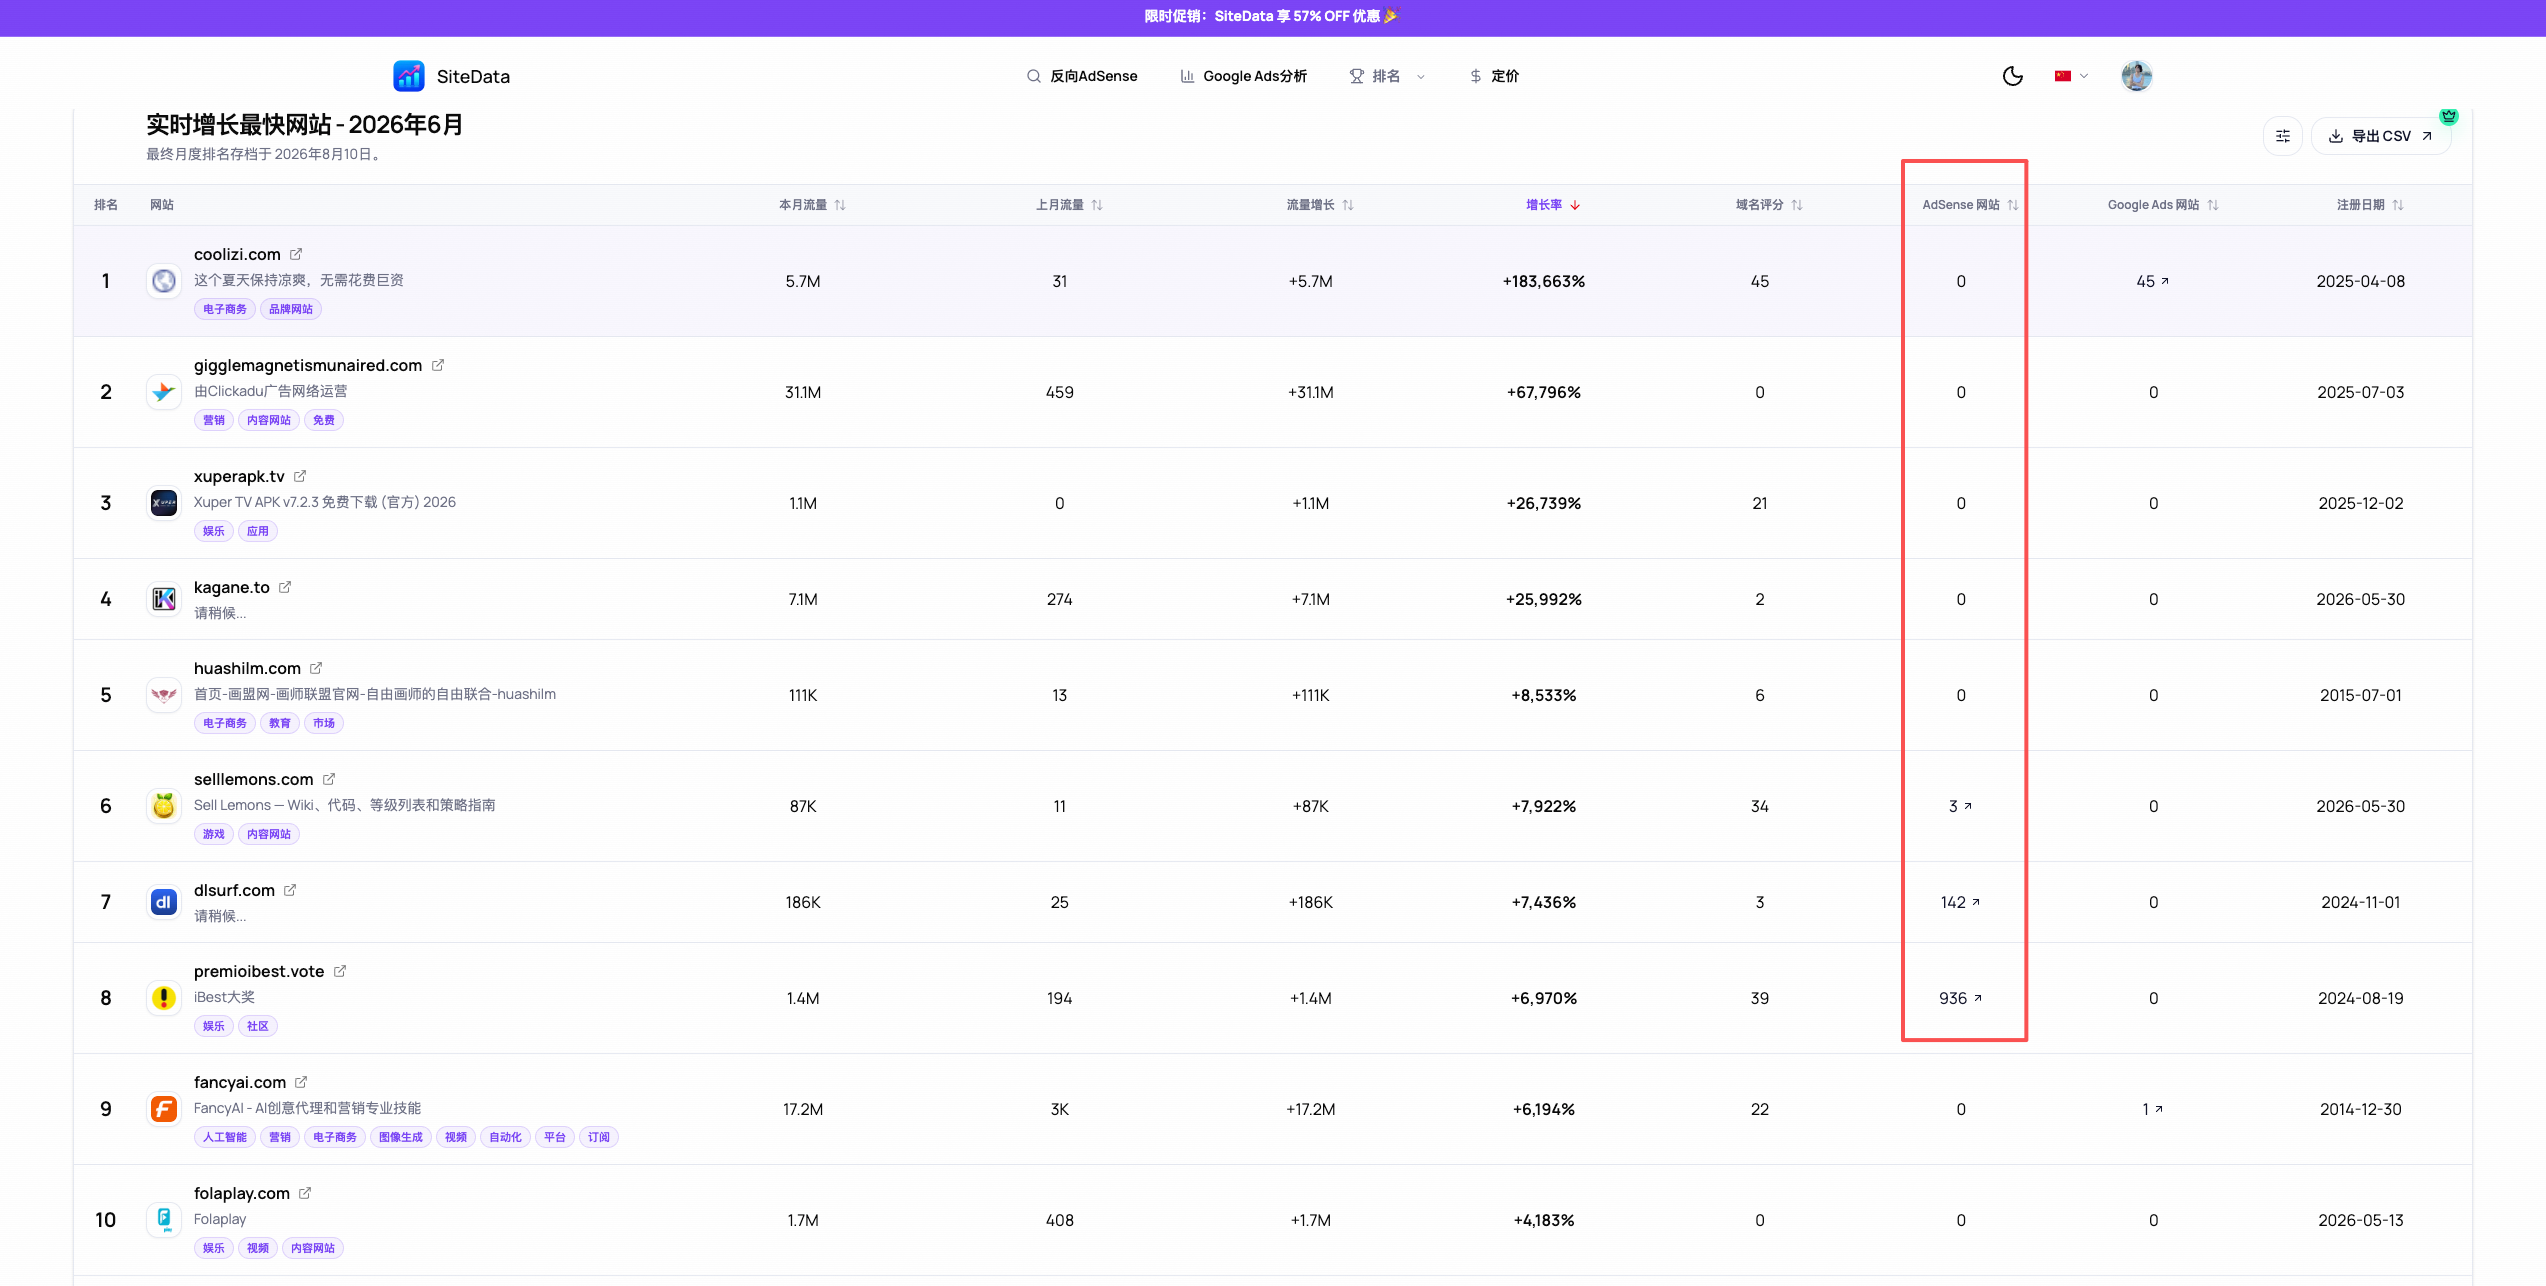Open the table filter settings icon
2546x1286 pixels.
(x=2283, y=136)
